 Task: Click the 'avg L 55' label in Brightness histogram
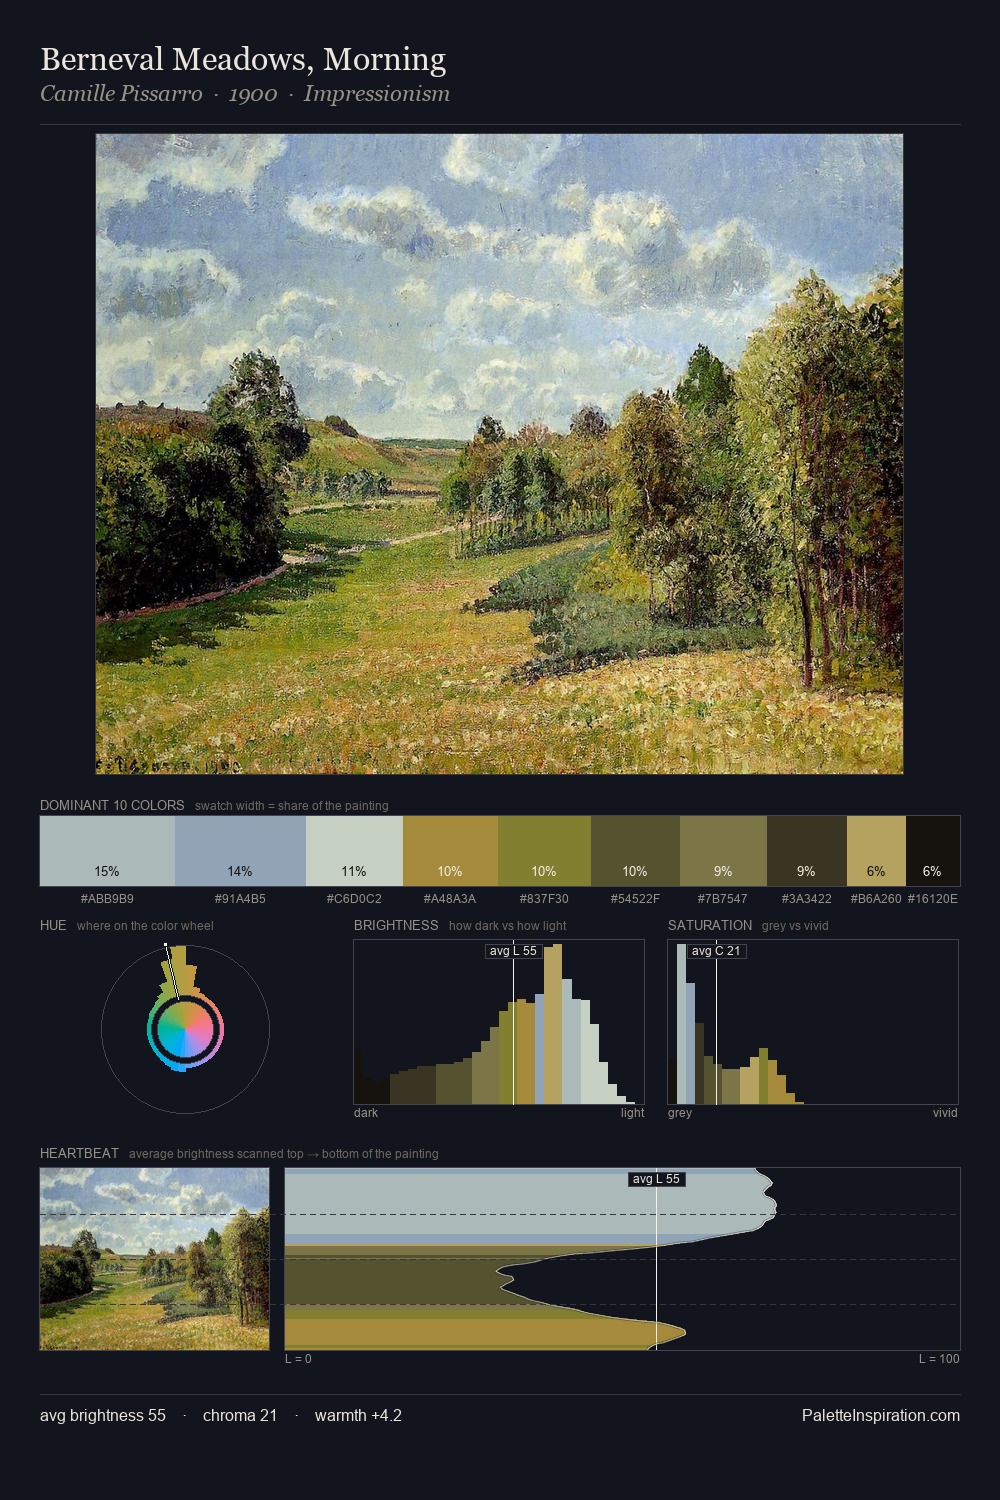(513, 951)
